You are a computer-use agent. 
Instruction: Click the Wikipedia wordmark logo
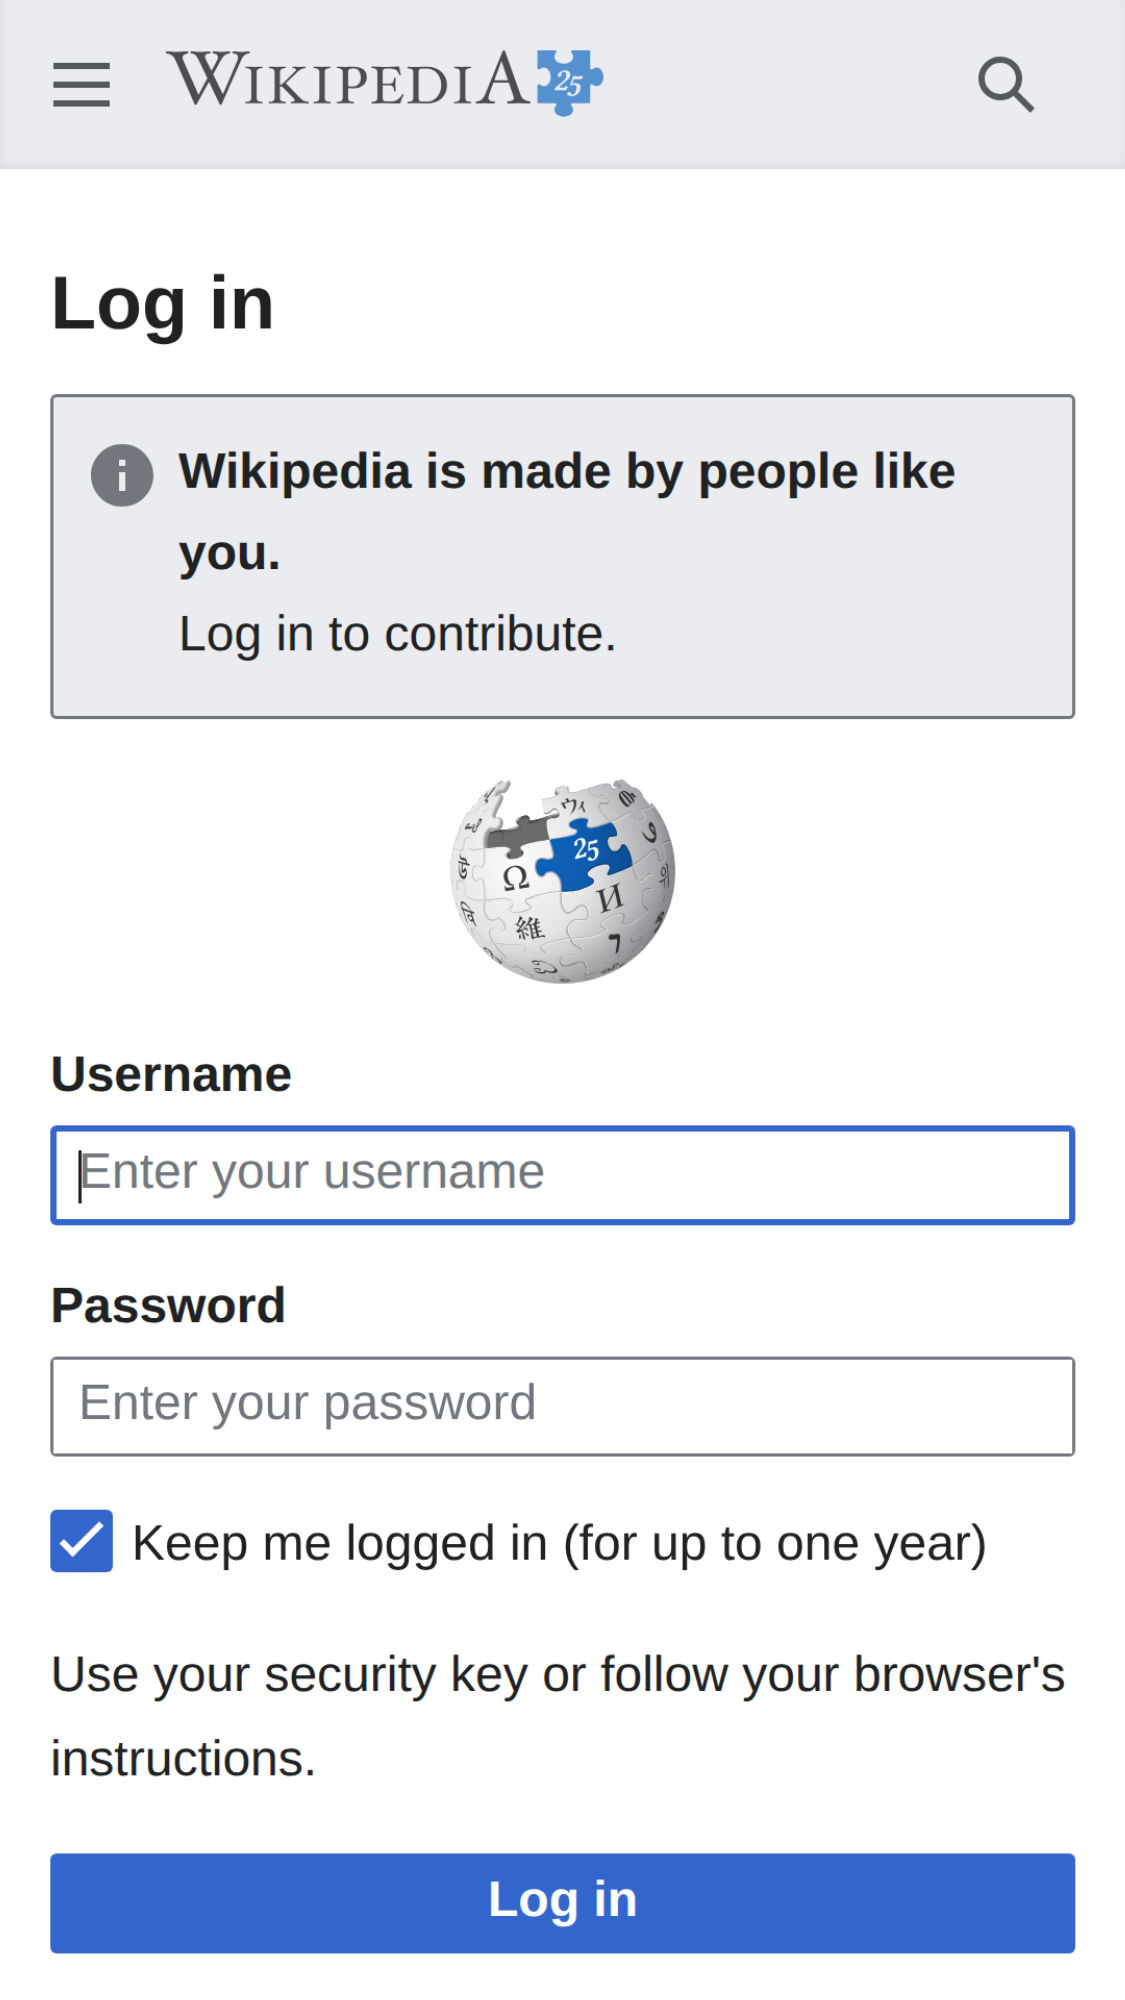[348, 80]
